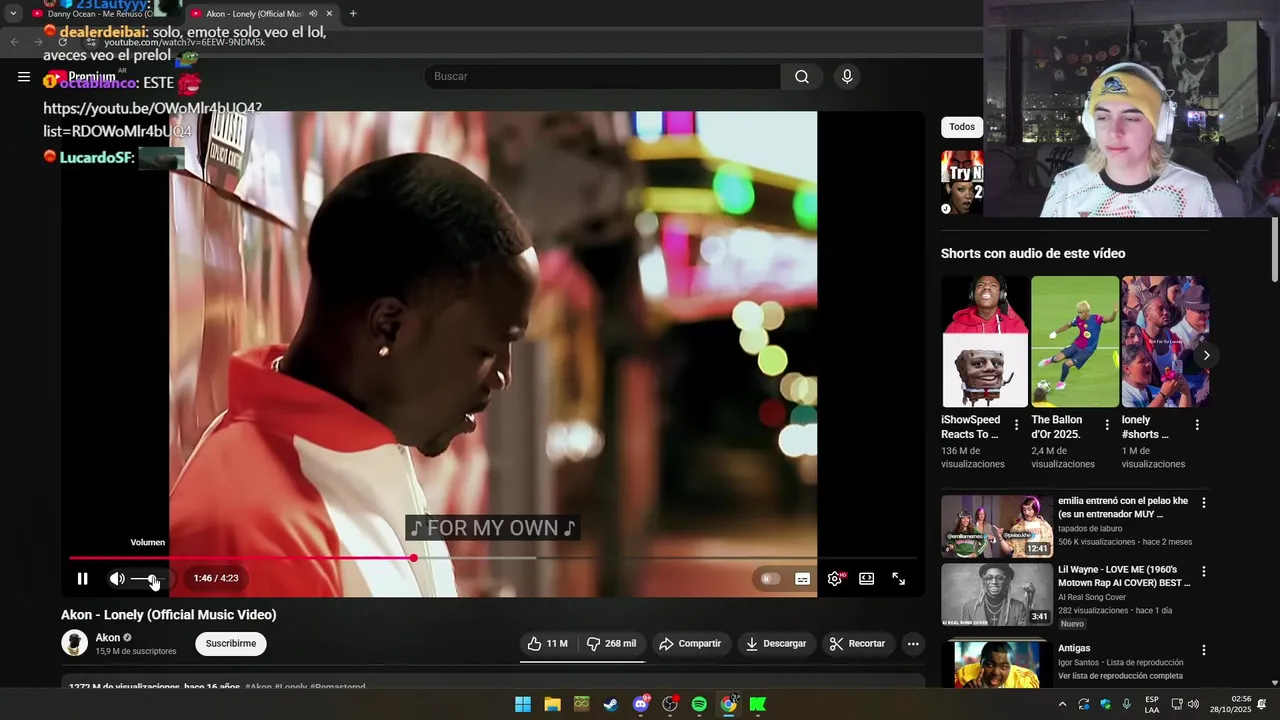Open options for Lil Wayne LOVE ME video
1280x720 pixels.
tap(1204, 571)
